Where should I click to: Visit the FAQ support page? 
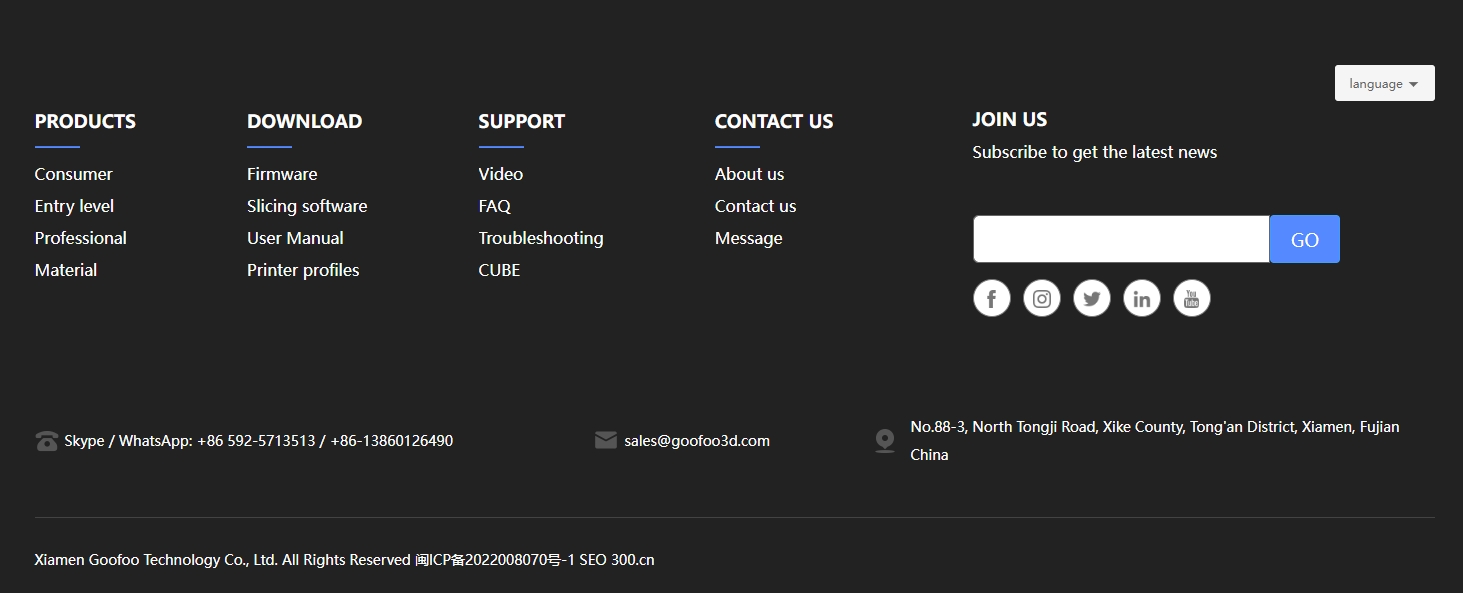[494, 206]
